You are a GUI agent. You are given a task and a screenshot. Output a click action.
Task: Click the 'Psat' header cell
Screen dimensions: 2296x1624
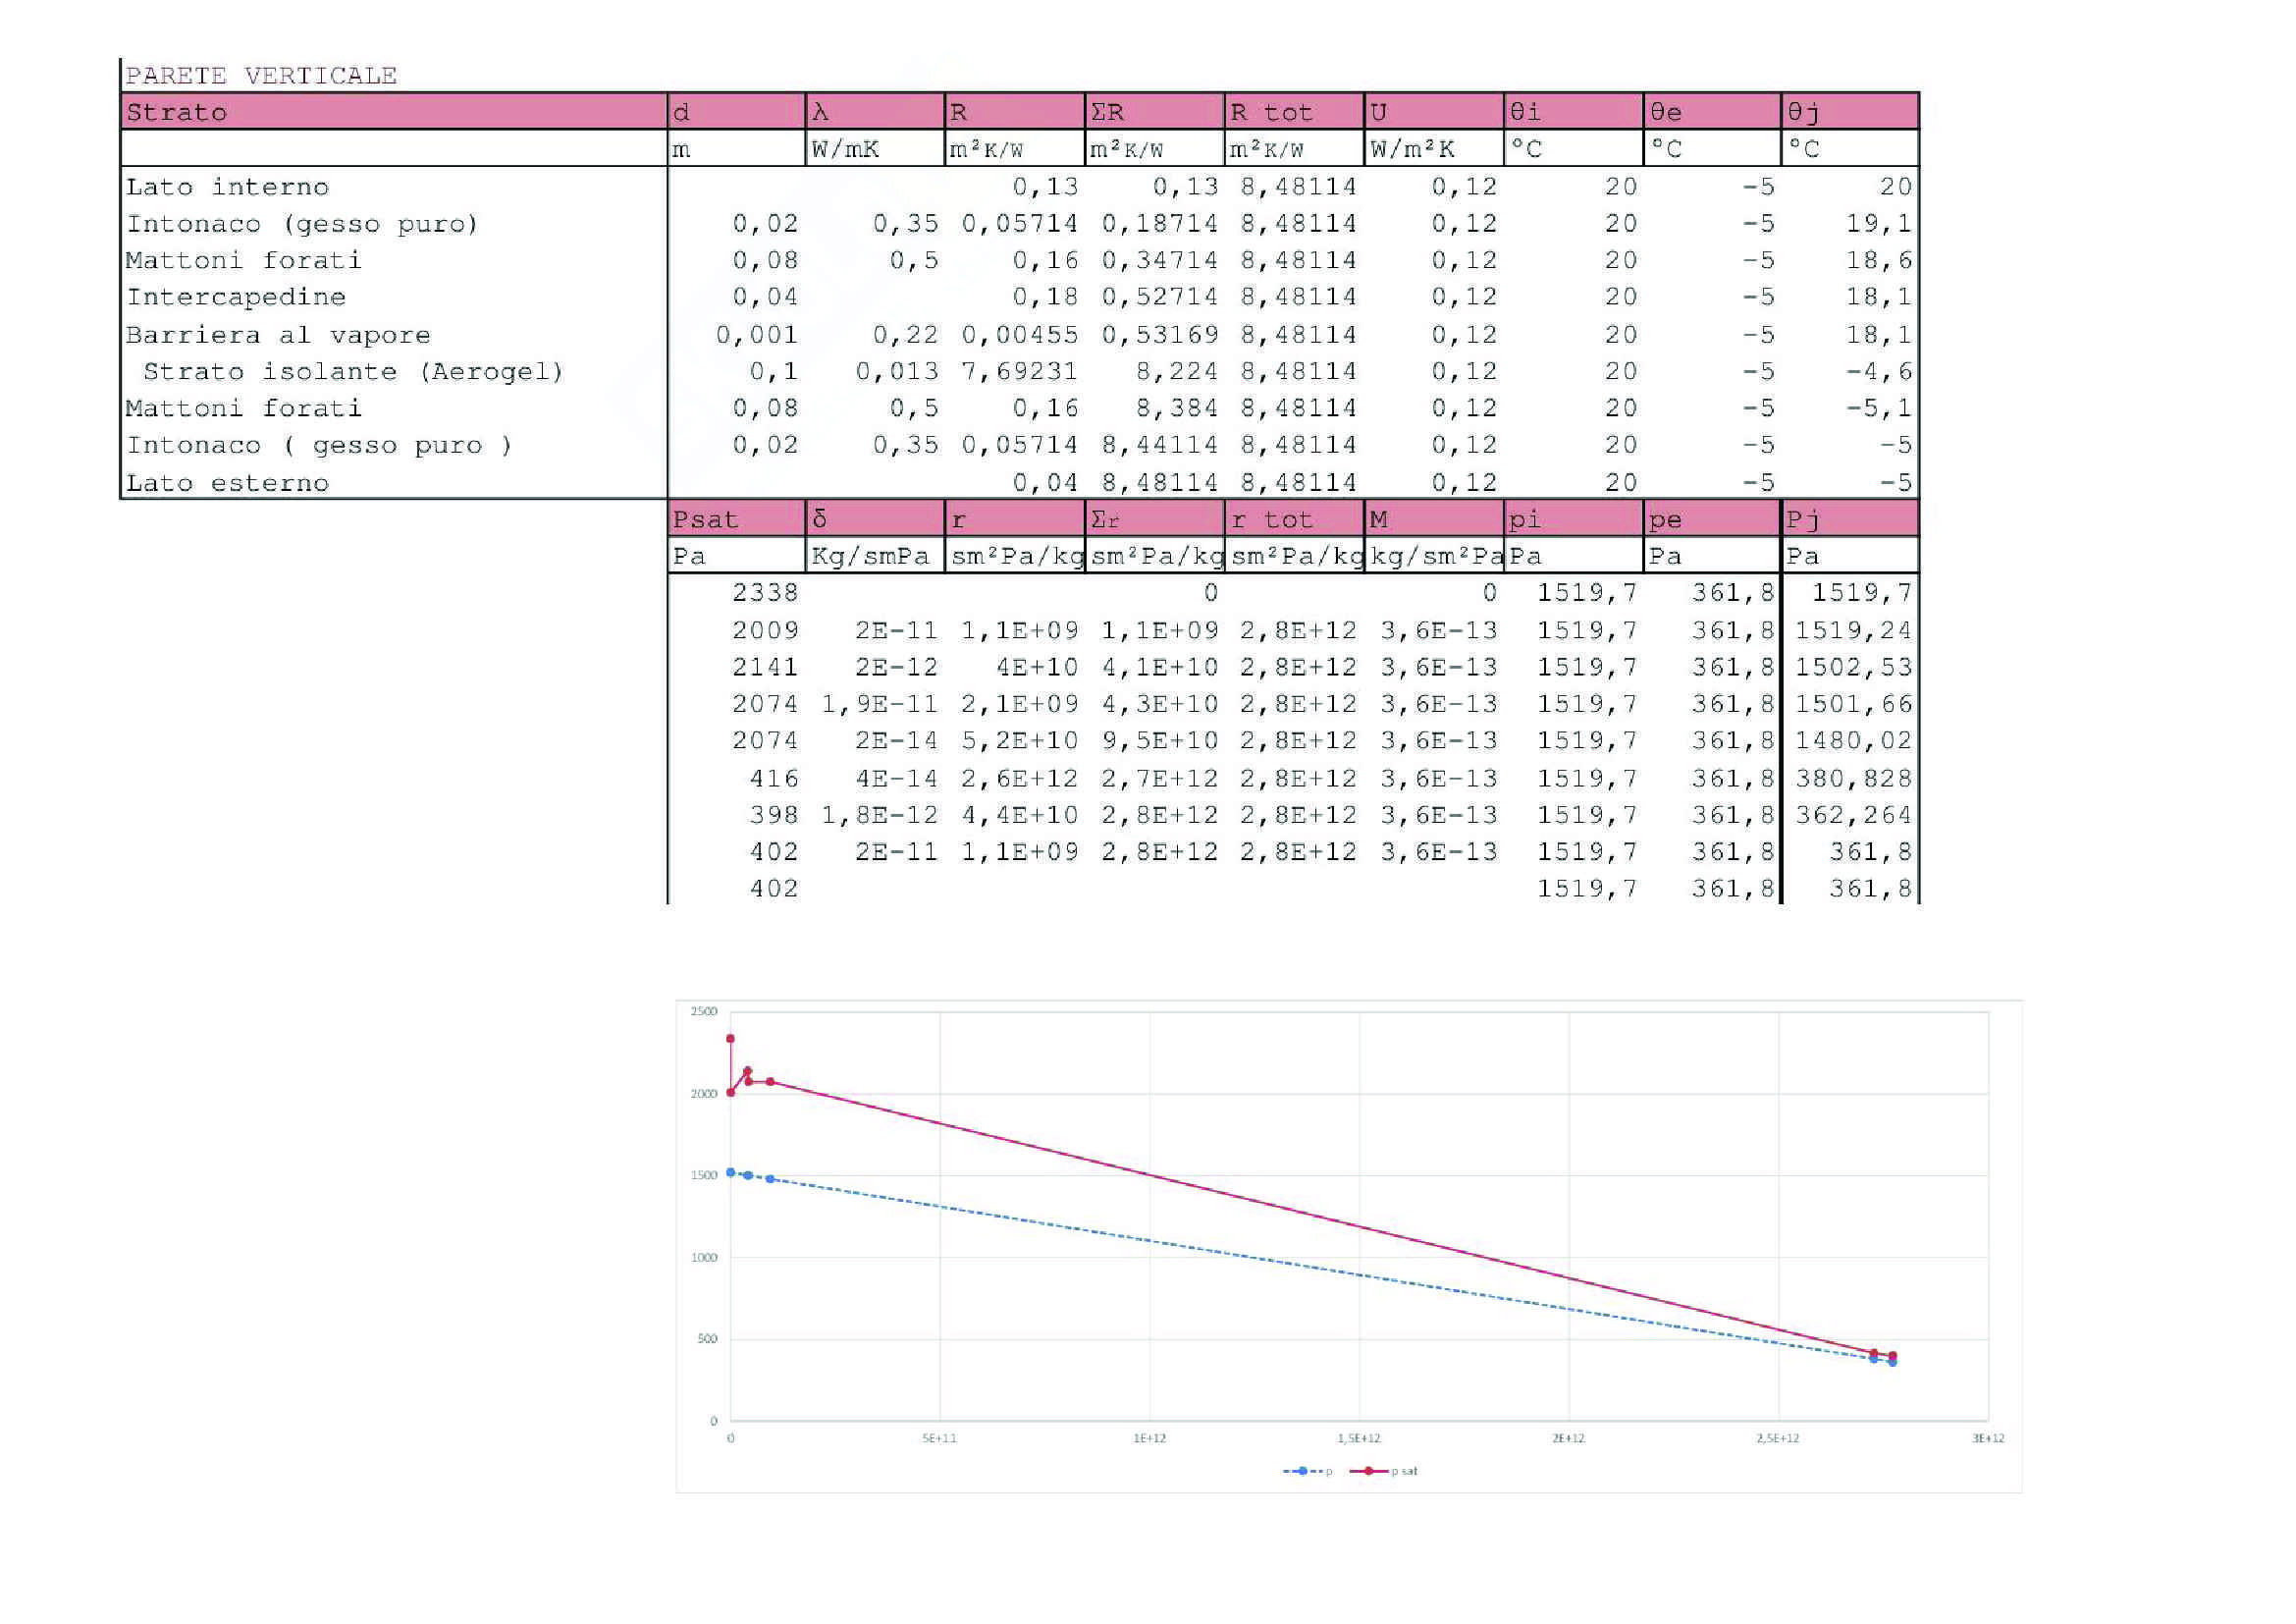coord(705,520)
